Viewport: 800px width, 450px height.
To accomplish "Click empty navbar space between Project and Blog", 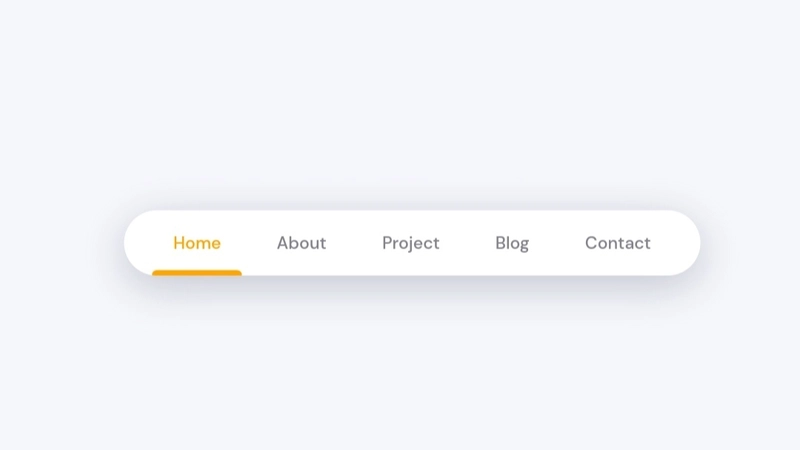I will point(467,243).
